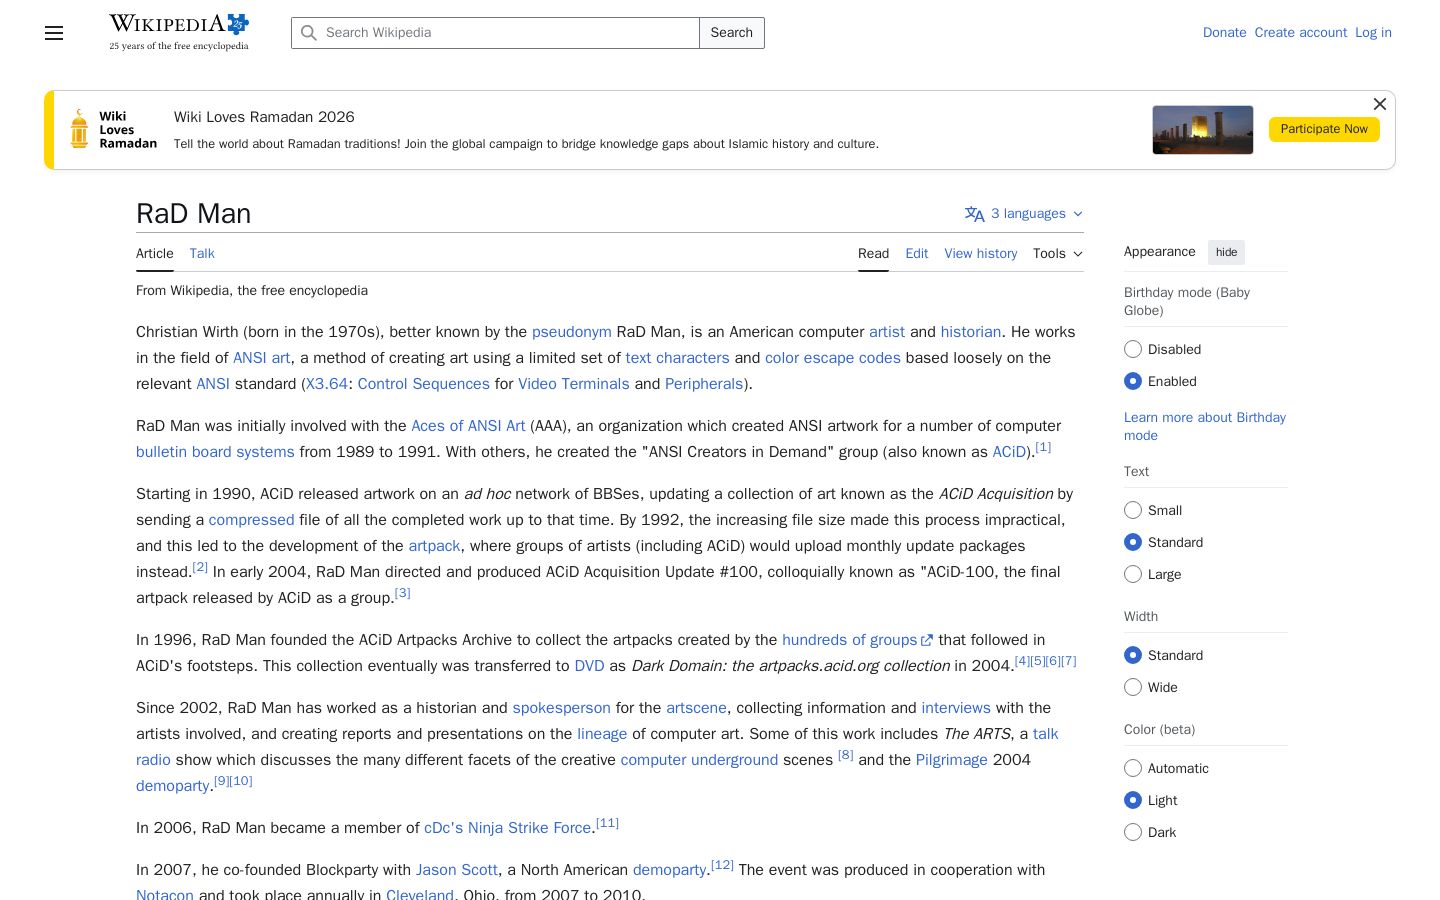Open cDc's Ninja Strike Force link
The width and height of the screenshot is (1440, 900).
508,828
